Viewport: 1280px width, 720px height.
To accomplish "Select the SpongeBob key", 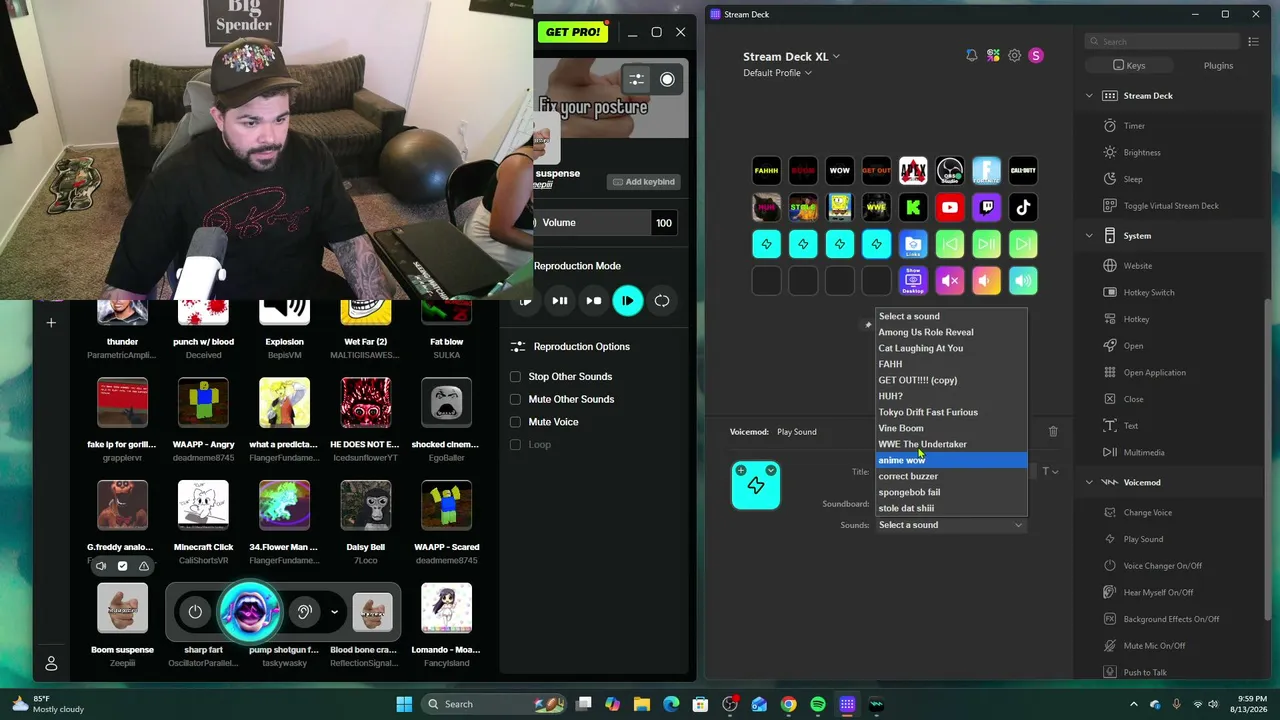I will (840, 207).
